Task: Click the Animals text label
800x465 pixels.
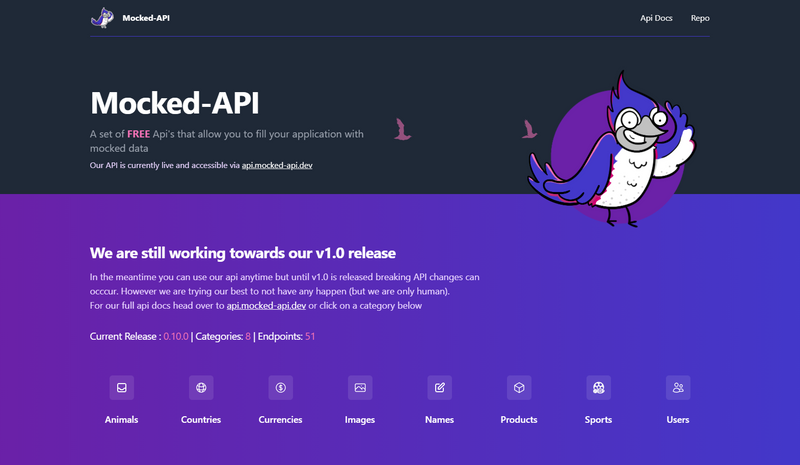Action: pyautogui.click(x=121, y=420)
